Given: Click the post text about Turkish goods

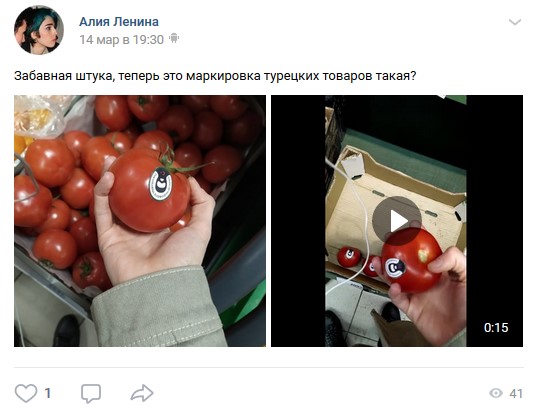Looking at the screenshot, I should coord(215,75).
